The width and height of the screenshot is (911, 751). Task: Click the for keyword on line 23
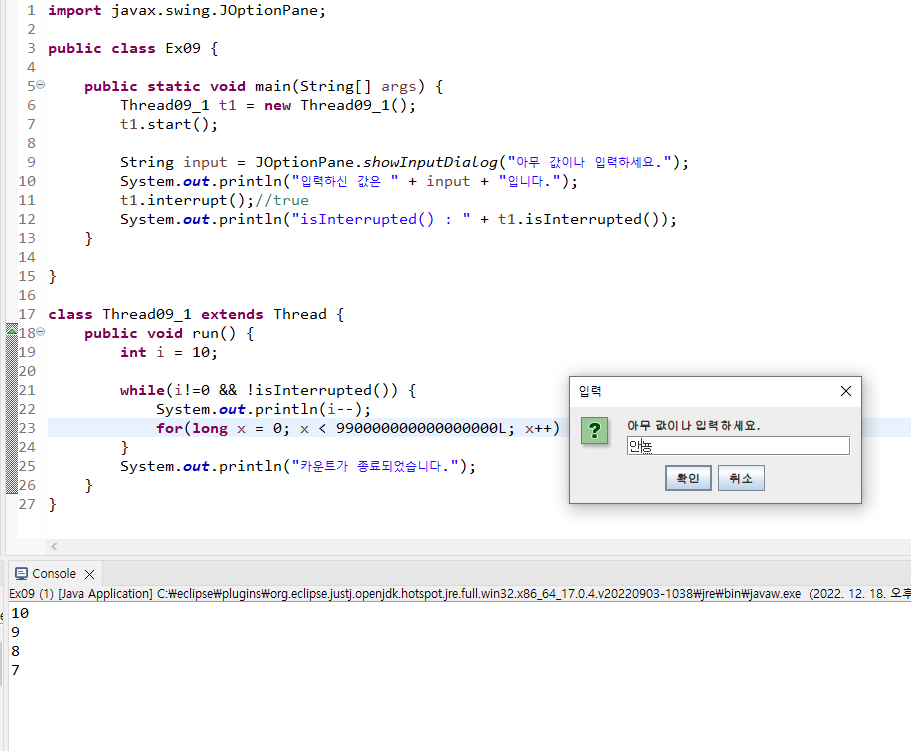tap(169, 428)
